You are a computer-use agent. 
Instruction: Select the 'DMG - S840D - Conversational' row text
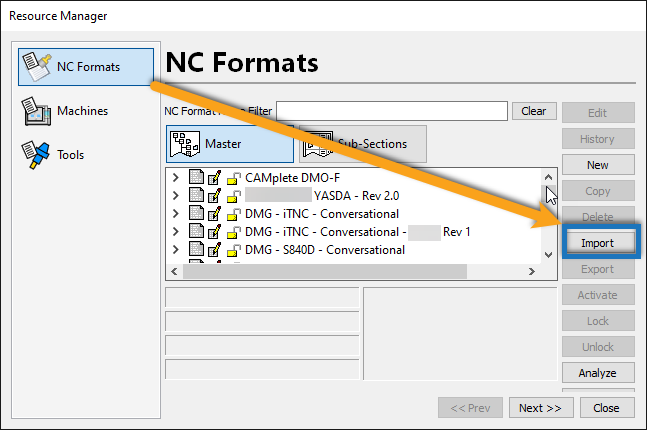click(325, 250)
